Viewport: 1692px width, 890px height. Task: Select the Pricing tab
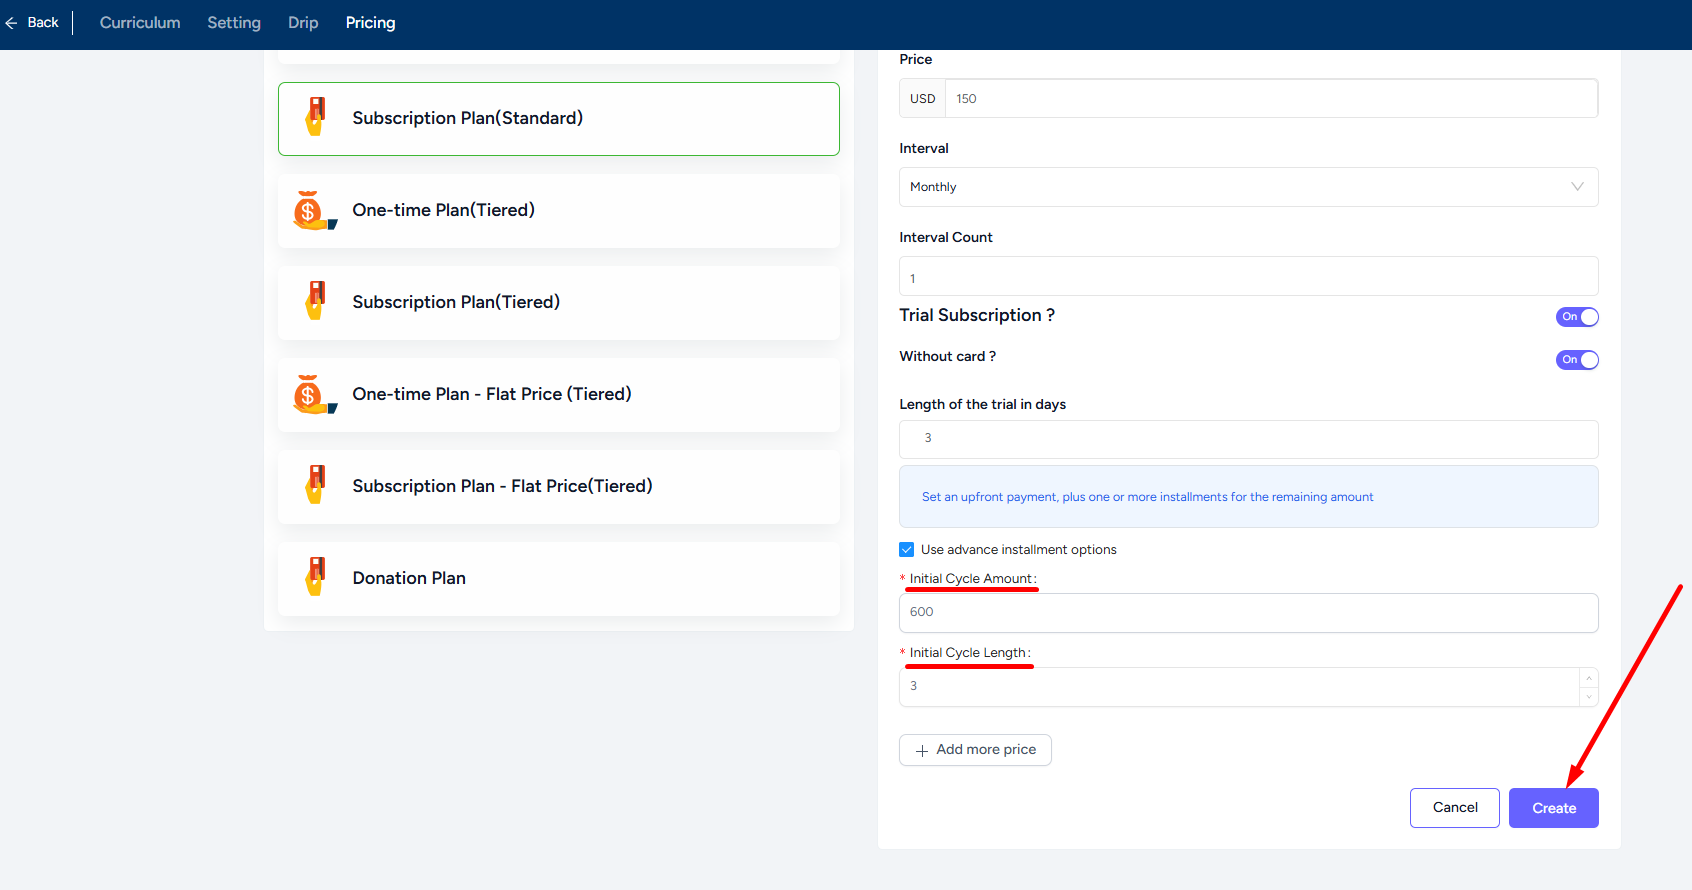point(370,23)
